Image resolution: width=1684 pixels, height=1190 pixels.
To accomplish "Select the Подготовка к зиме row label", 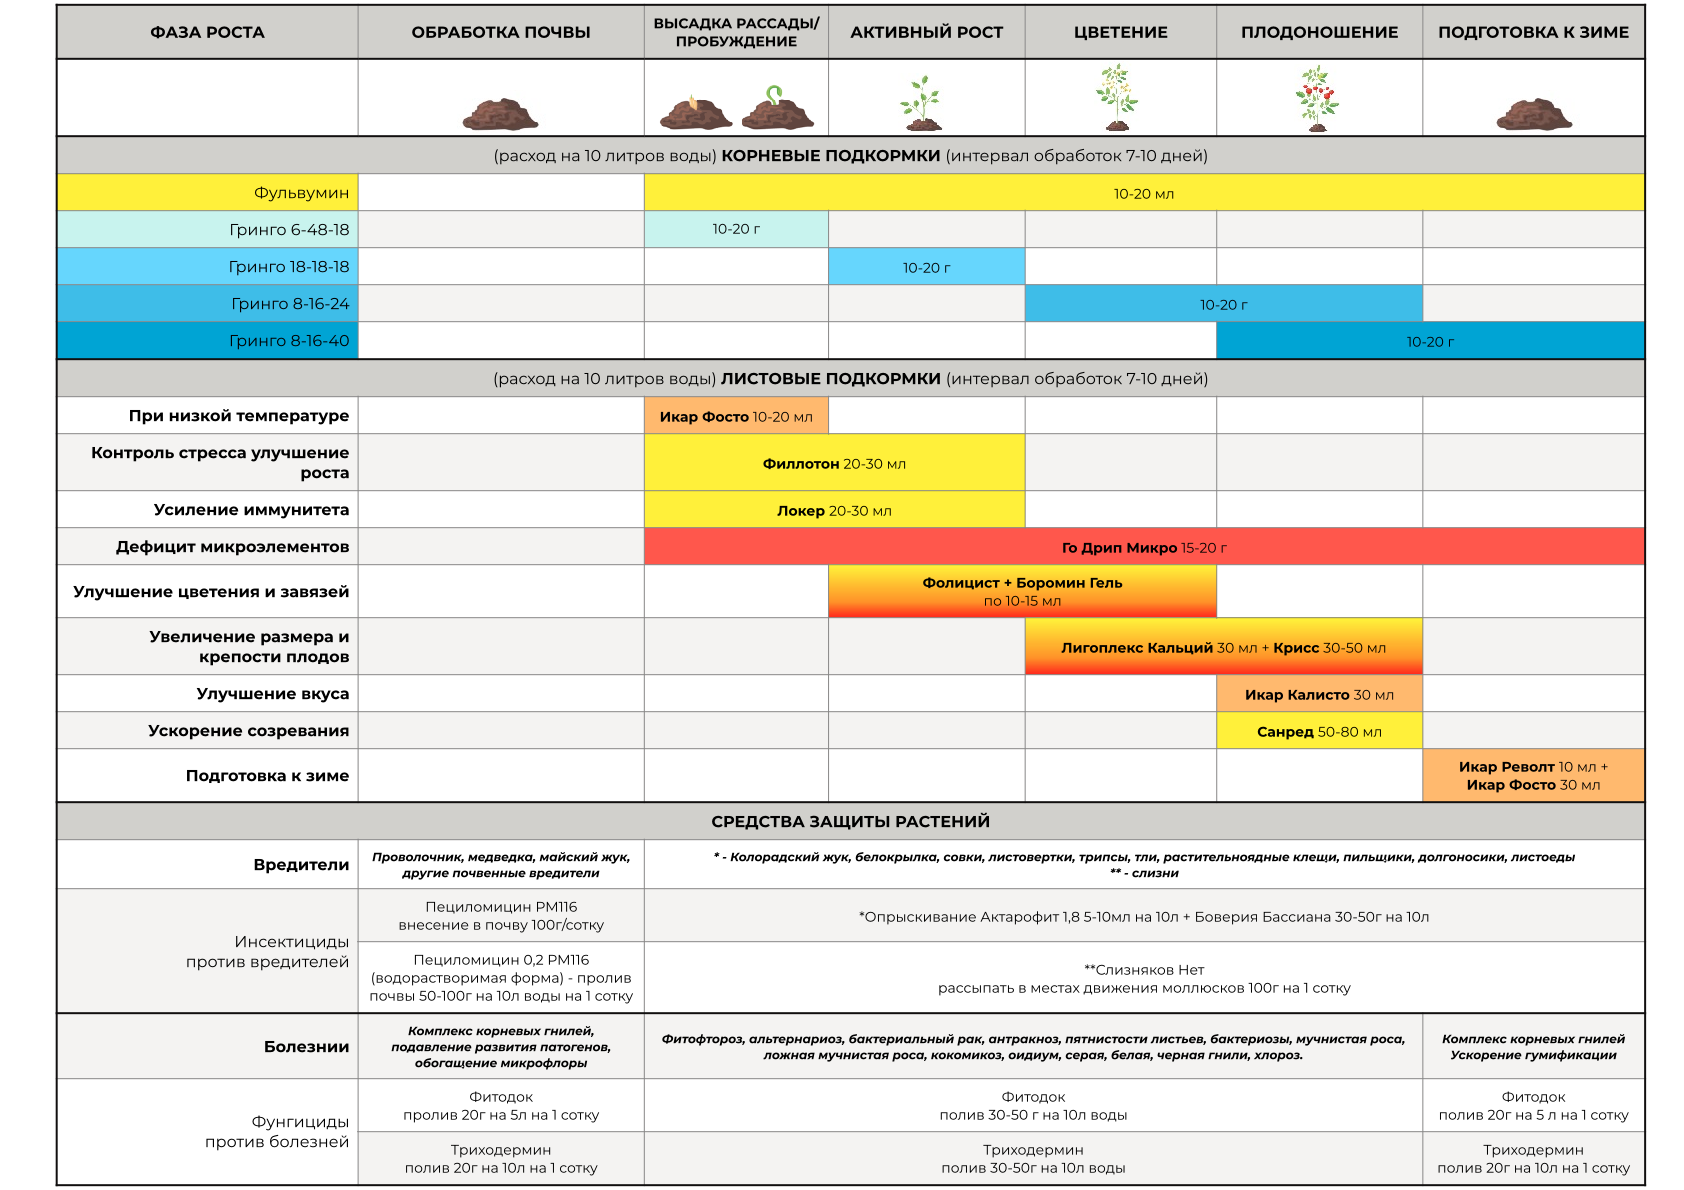I will click(x=207, y=775).
